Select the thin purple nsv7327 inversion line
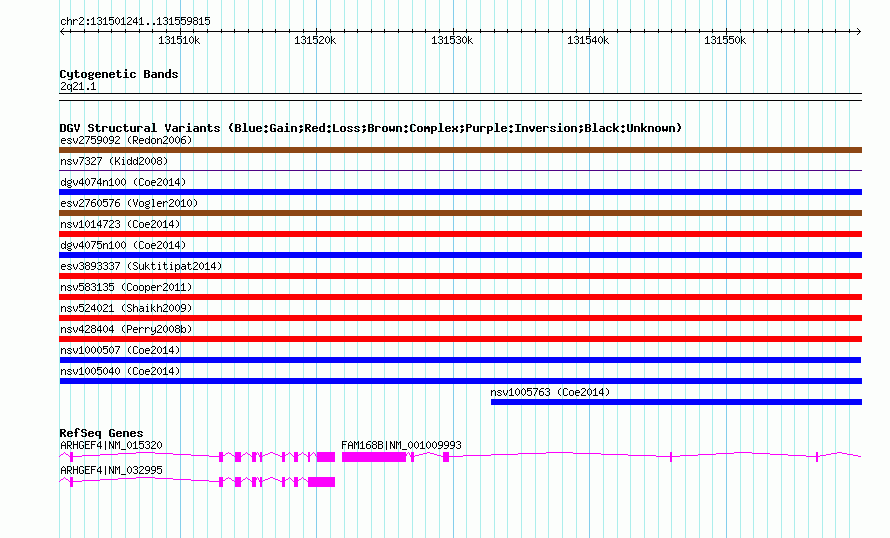 click(460, 170)
